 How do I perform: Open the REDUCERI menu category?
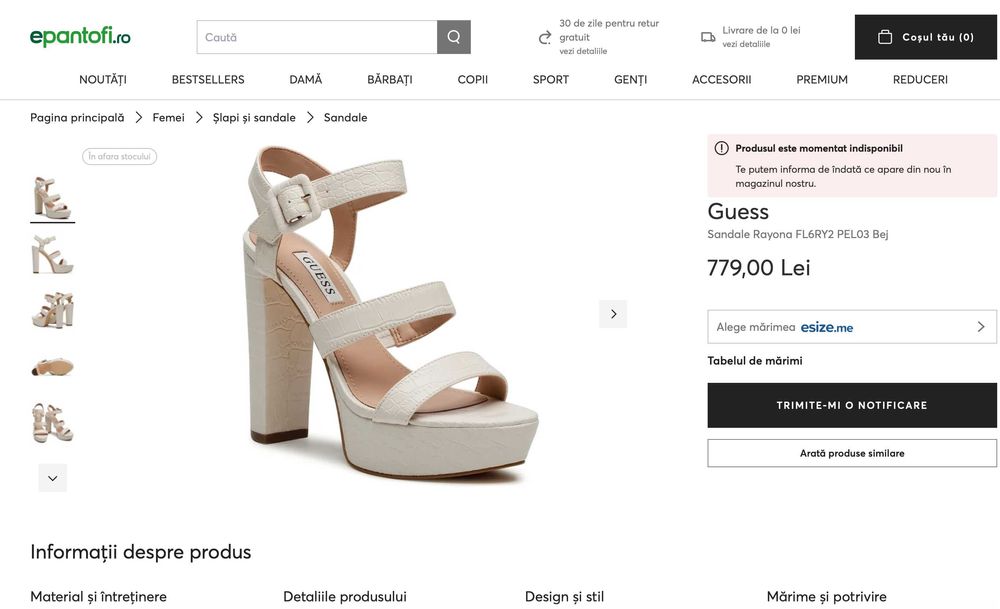point(920,80)
